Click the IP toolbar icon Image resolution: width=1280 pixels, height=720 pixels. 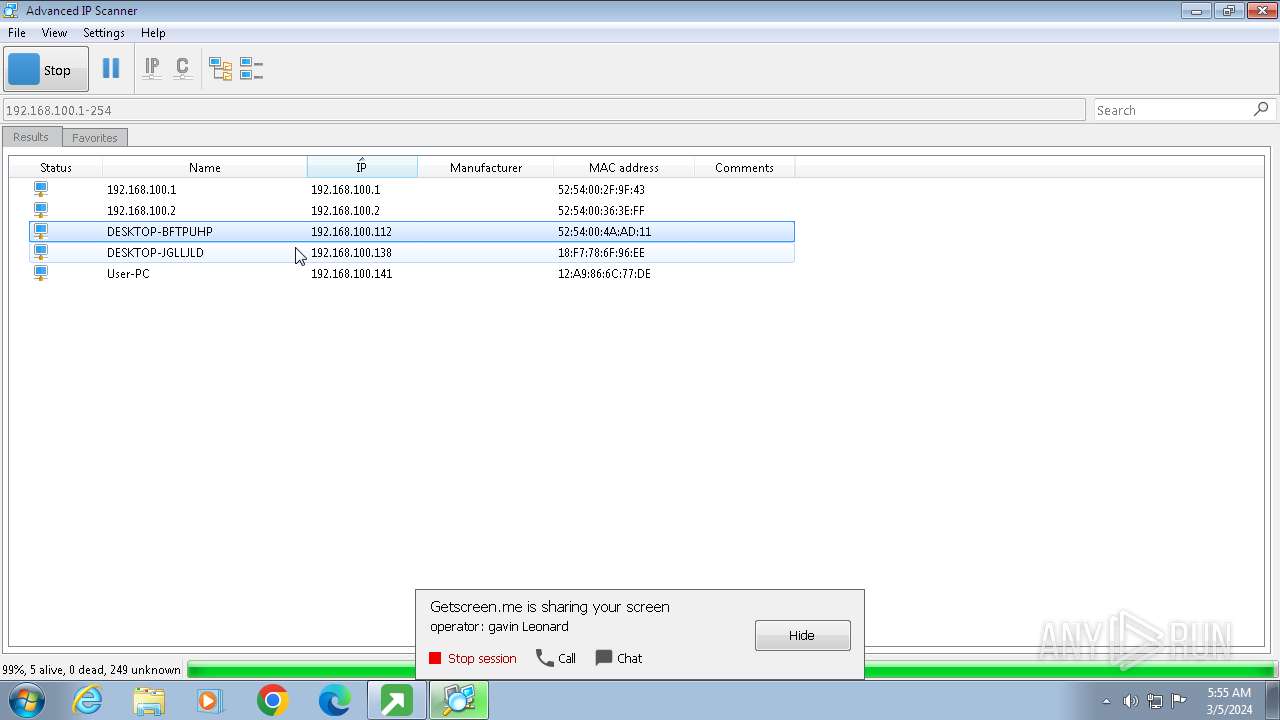tap(152, 69)
